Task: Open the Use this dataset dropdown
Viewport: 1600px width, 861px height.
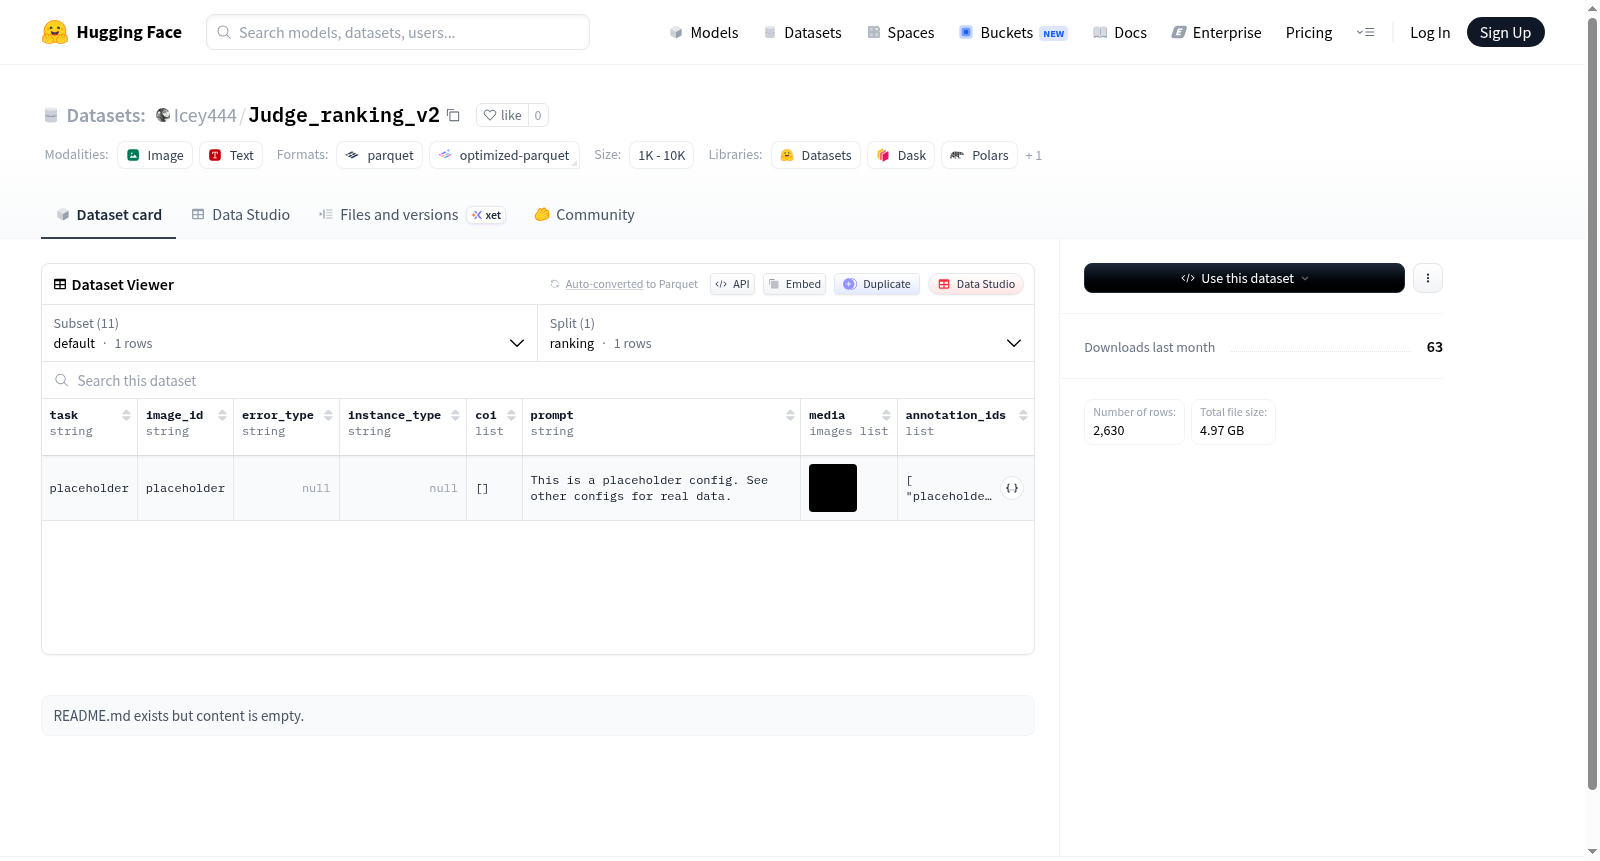Action: 1244,278
